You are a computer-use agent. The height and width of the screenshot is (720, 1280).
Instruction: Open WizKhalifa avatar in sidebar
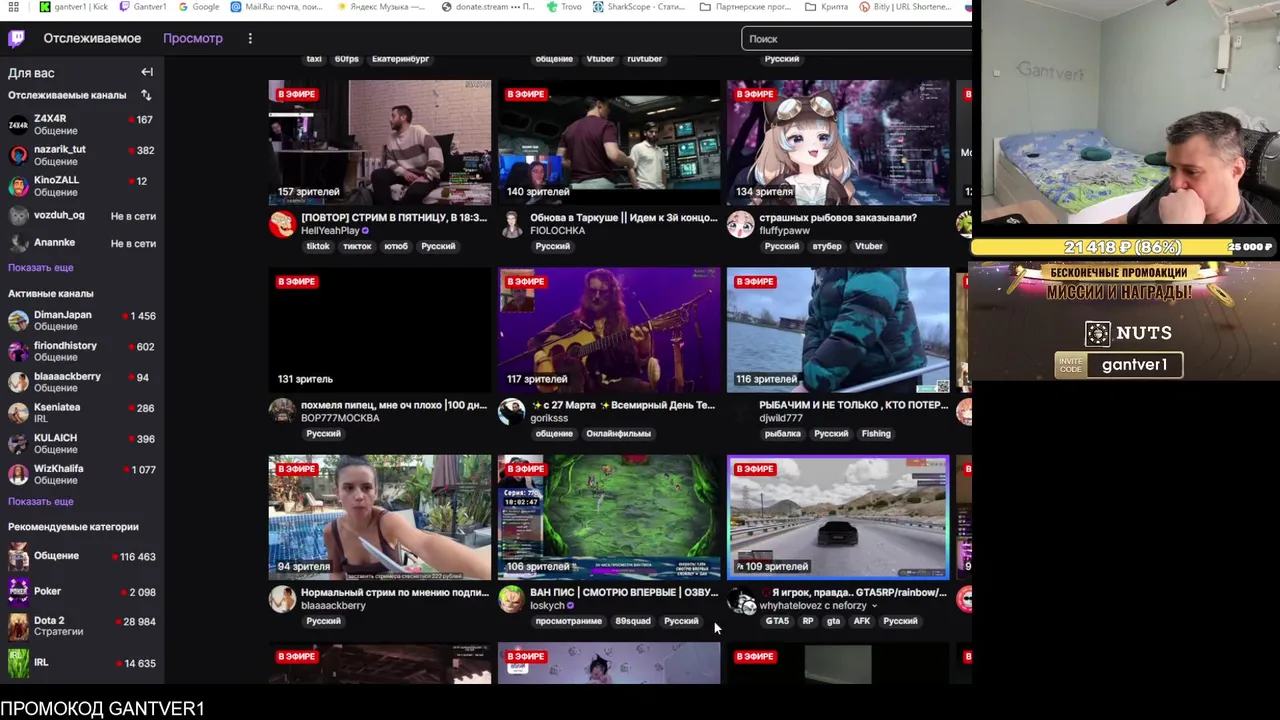coord(18,475)
